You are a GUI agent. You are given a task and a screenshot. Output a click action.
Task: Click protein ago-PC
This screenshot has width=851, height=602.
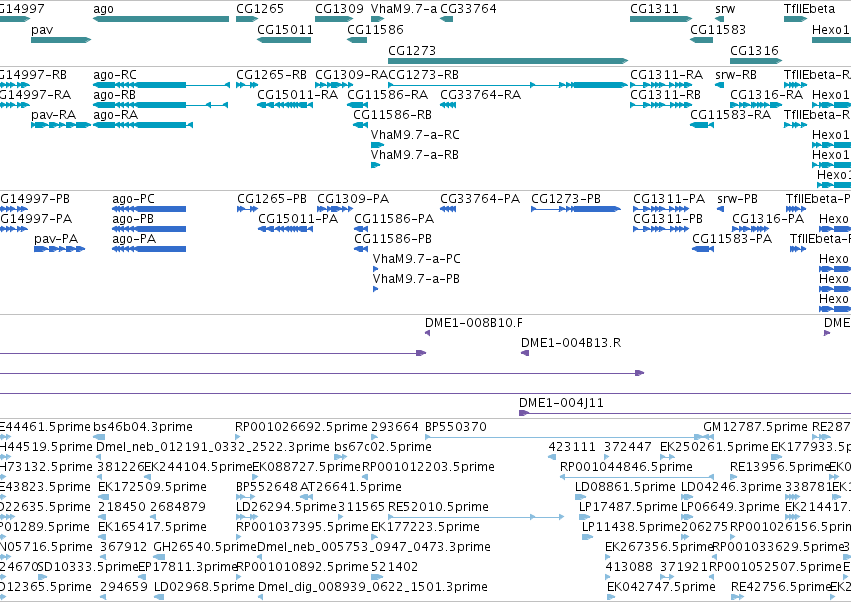point(133,199)
